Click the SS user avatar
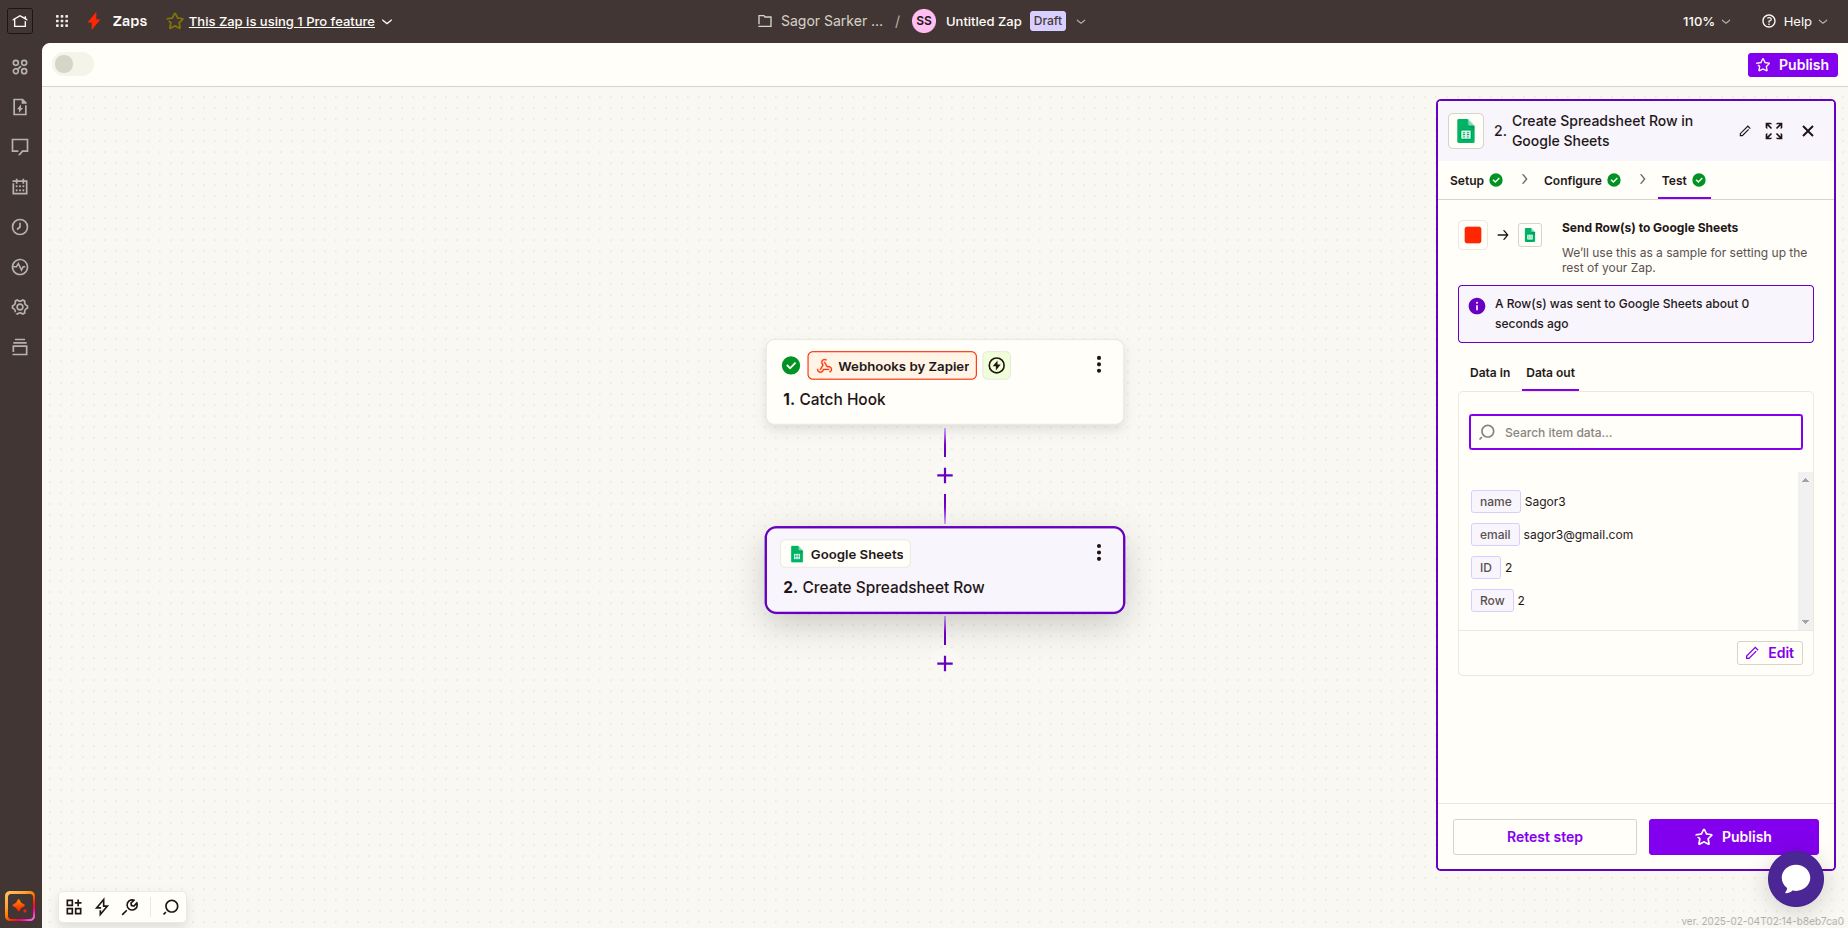 pos(924,21)
